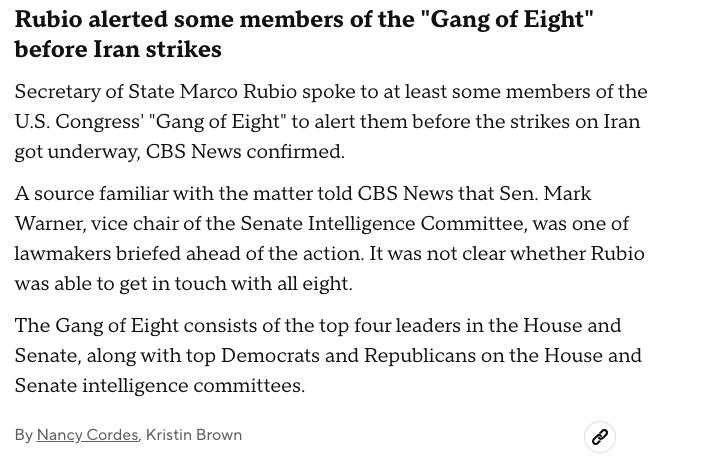Click the paragraph starting "A source familiar"
718x458 pixels.
click(330, 238)
